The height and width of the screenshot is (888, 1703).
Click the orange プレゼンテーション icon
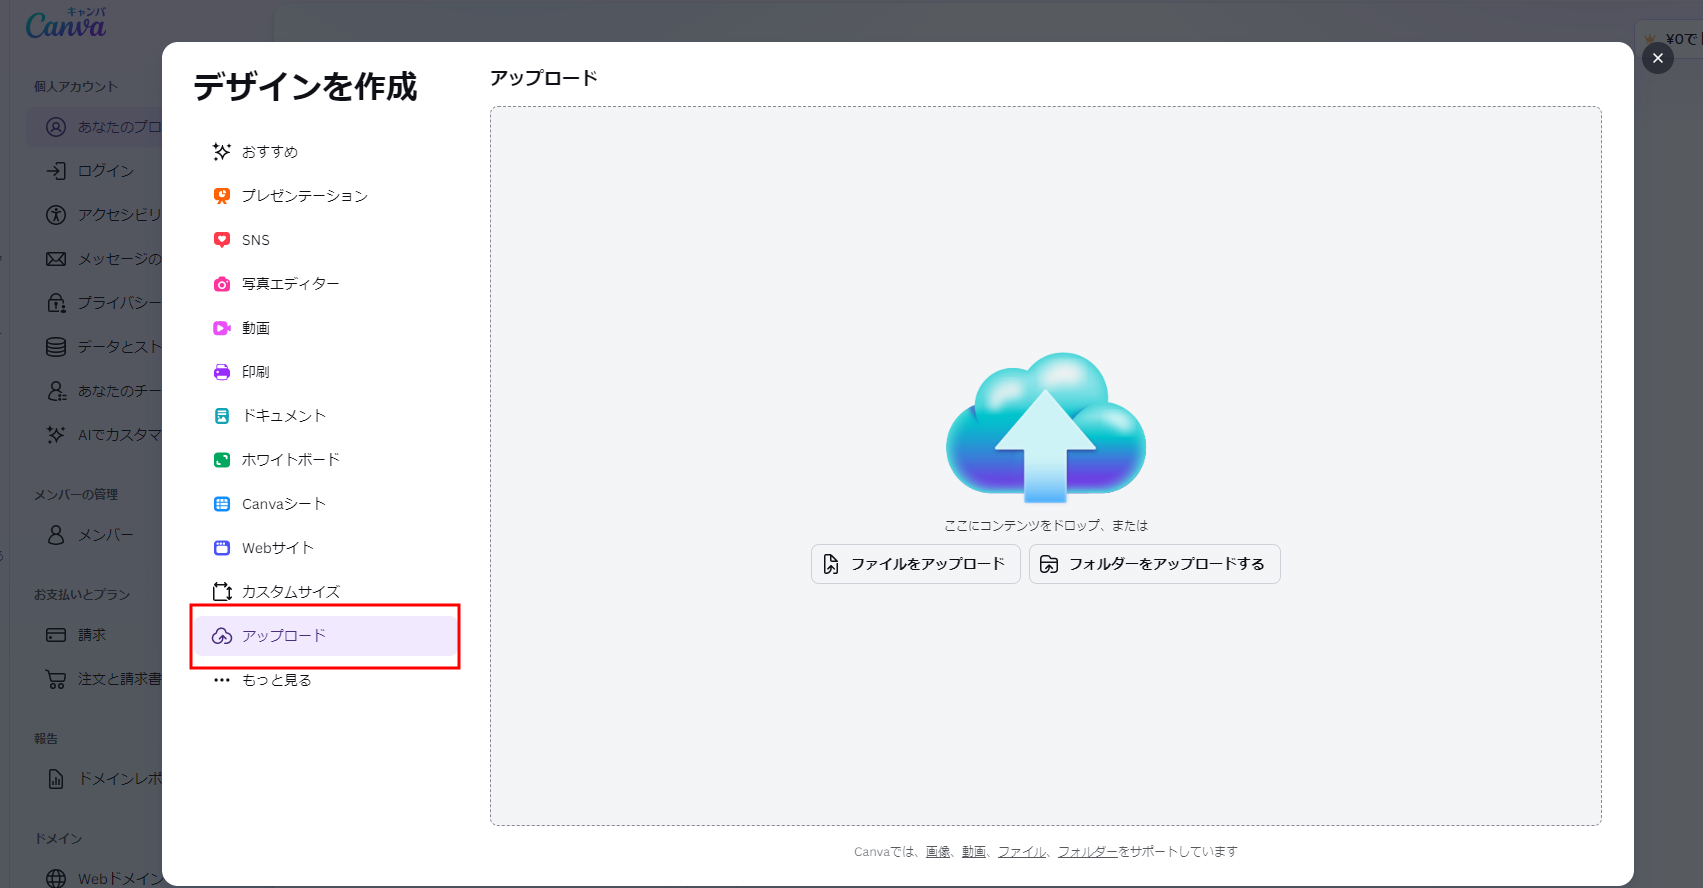222,196
